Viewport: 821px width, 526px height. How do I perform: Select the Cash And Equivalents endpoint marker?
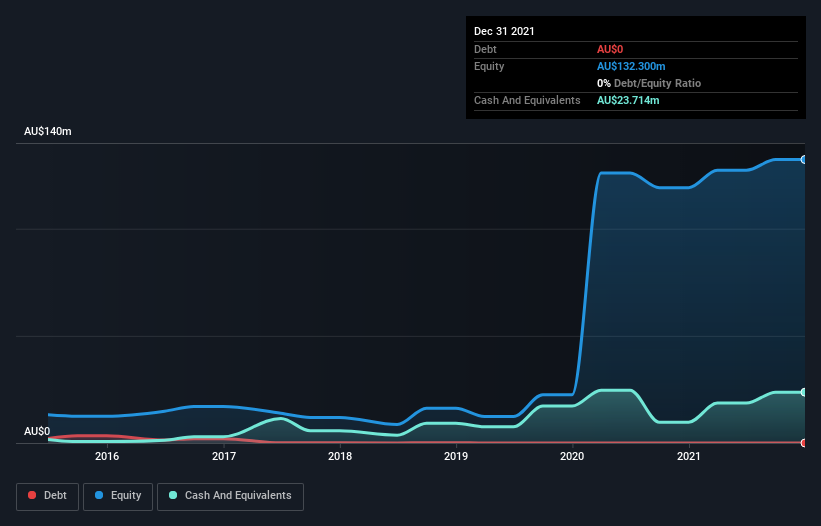click(804, 392)
